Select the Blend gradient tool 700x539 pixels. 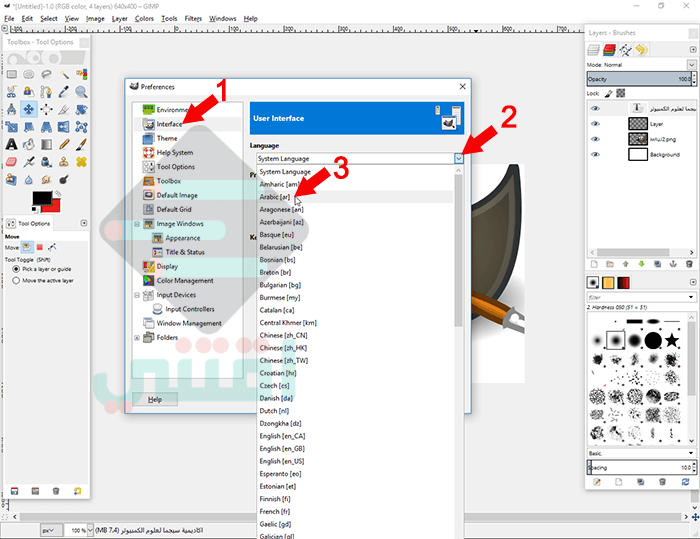(x=46, y=144)
